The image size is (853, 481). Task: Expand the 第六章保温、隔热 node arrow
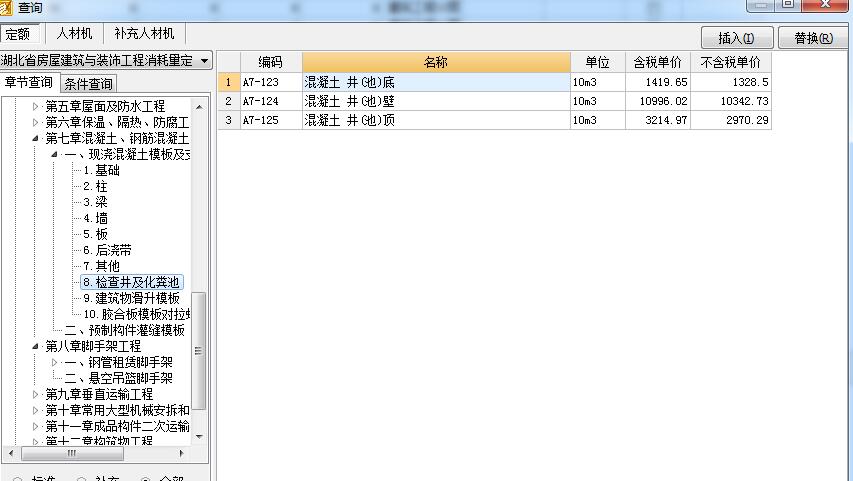point(35,122)
